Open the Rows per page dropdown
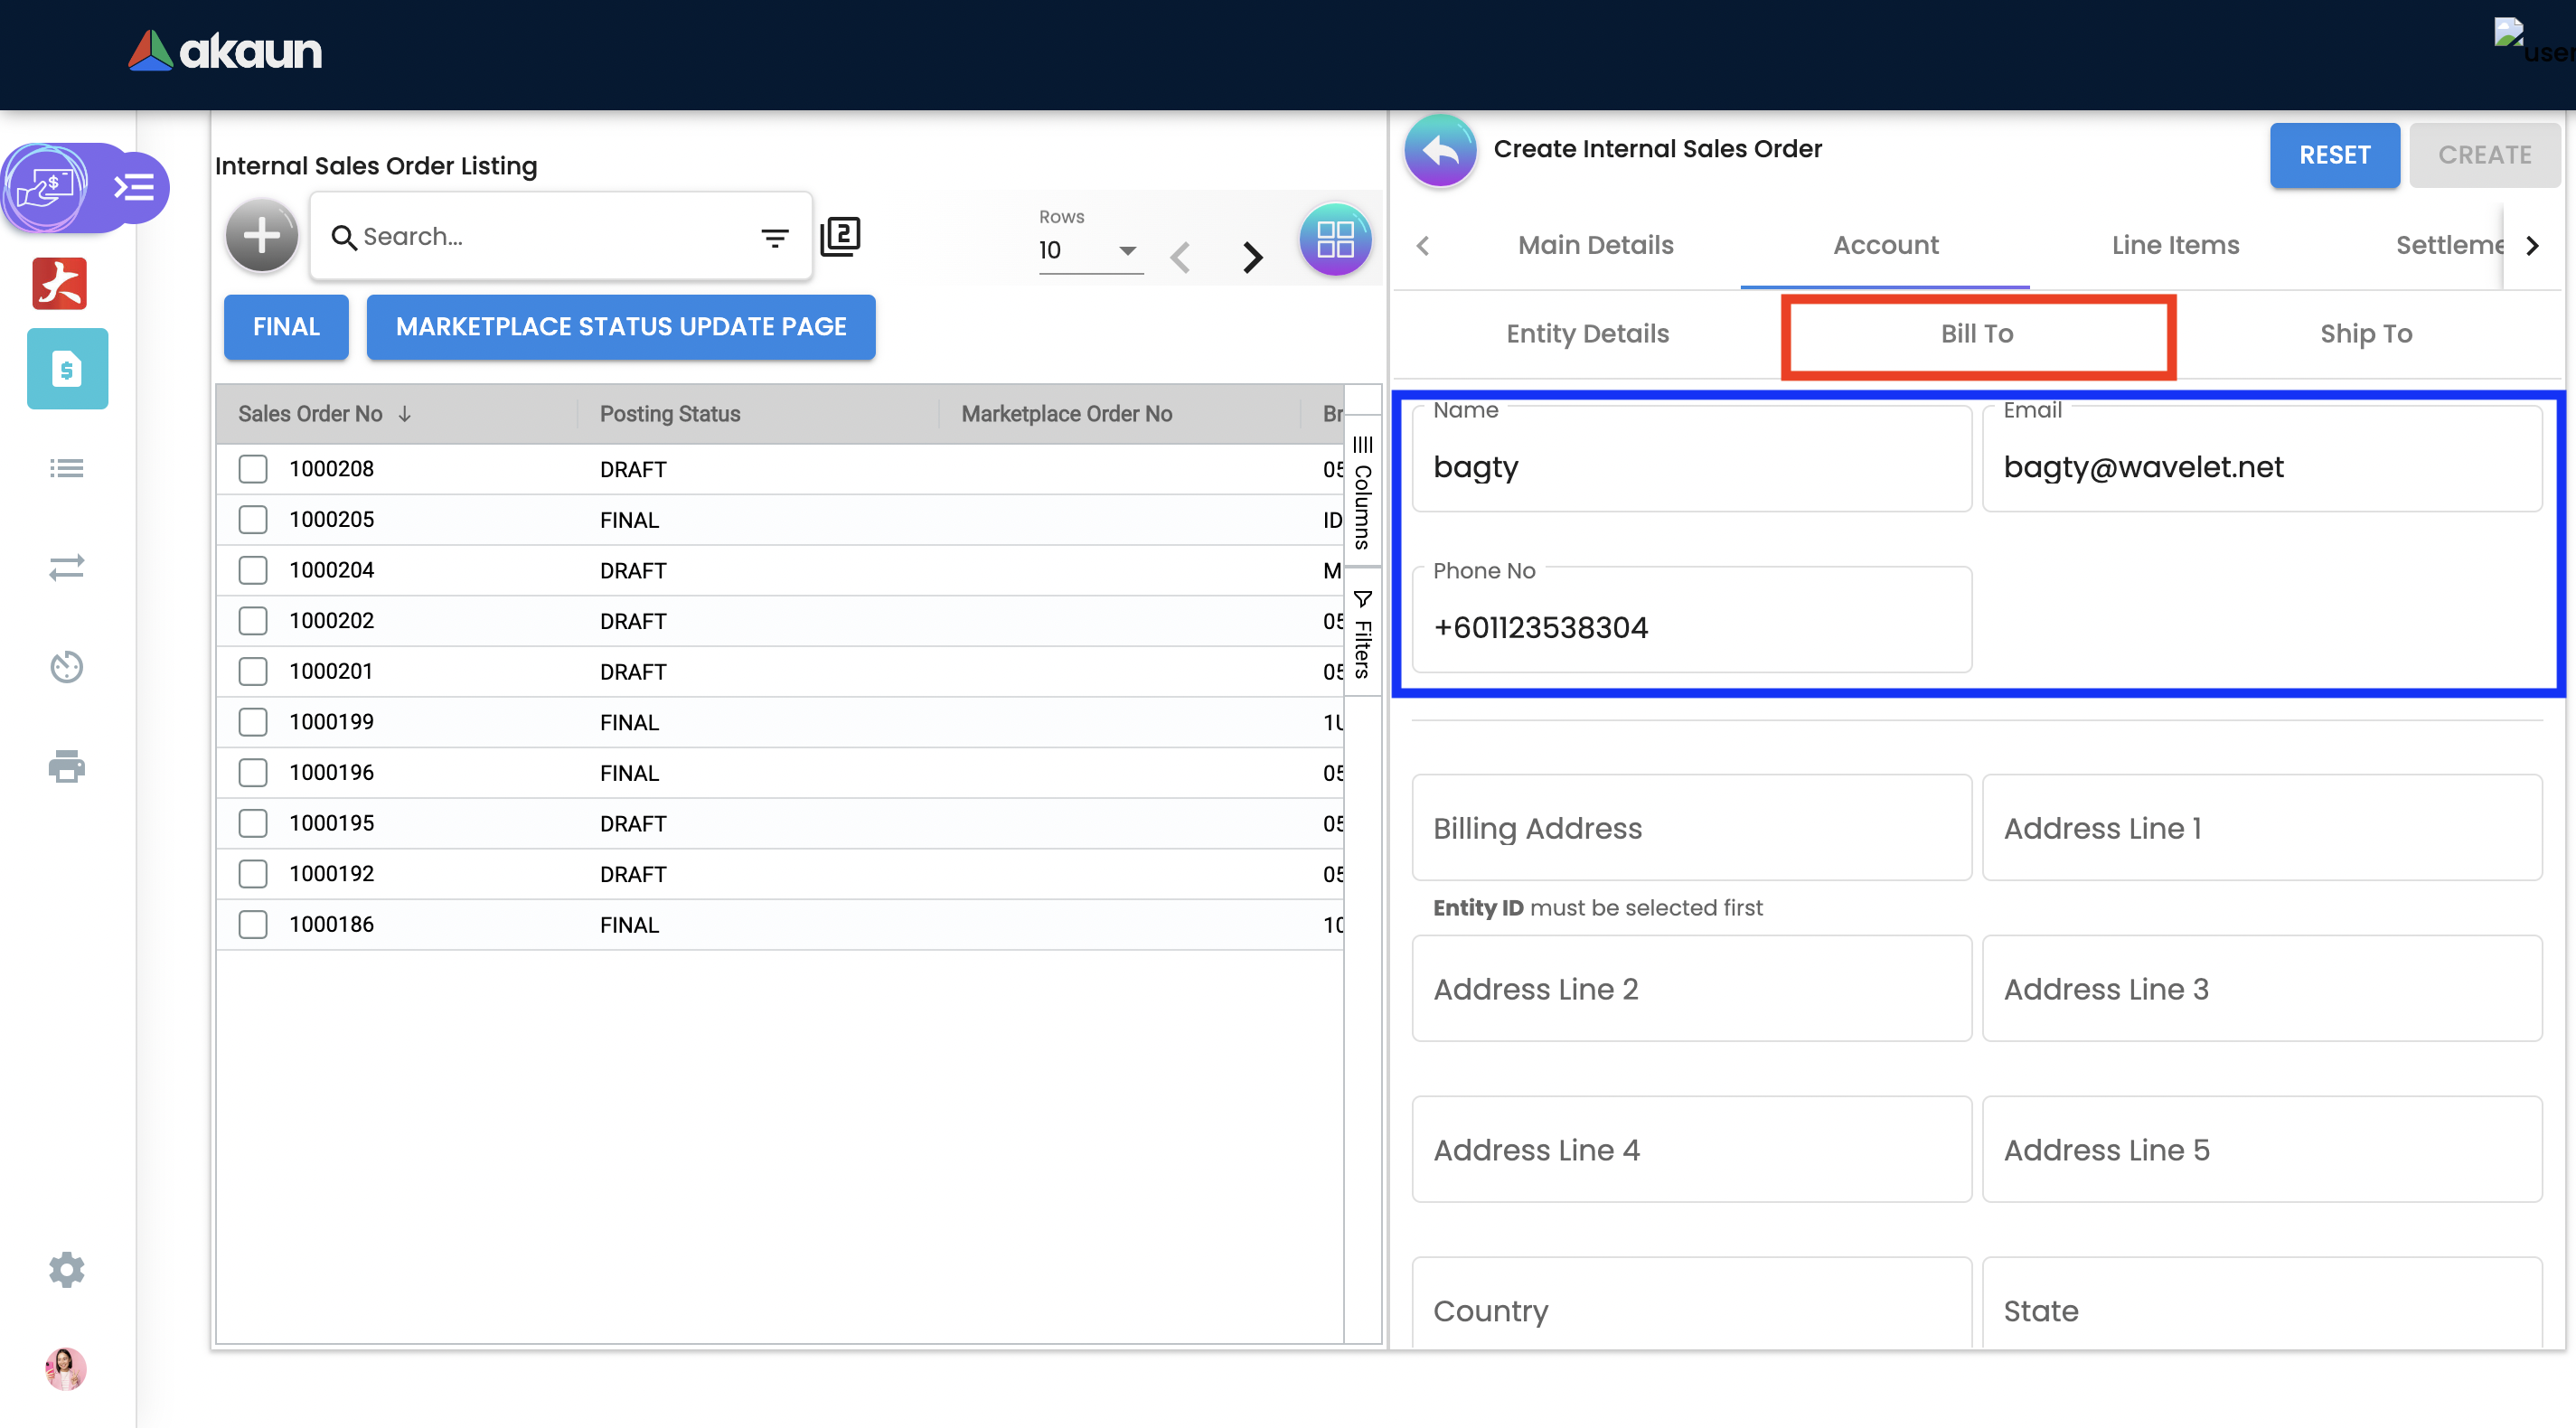This screenshot has height=1428, width=2576. click(1088, 250)
